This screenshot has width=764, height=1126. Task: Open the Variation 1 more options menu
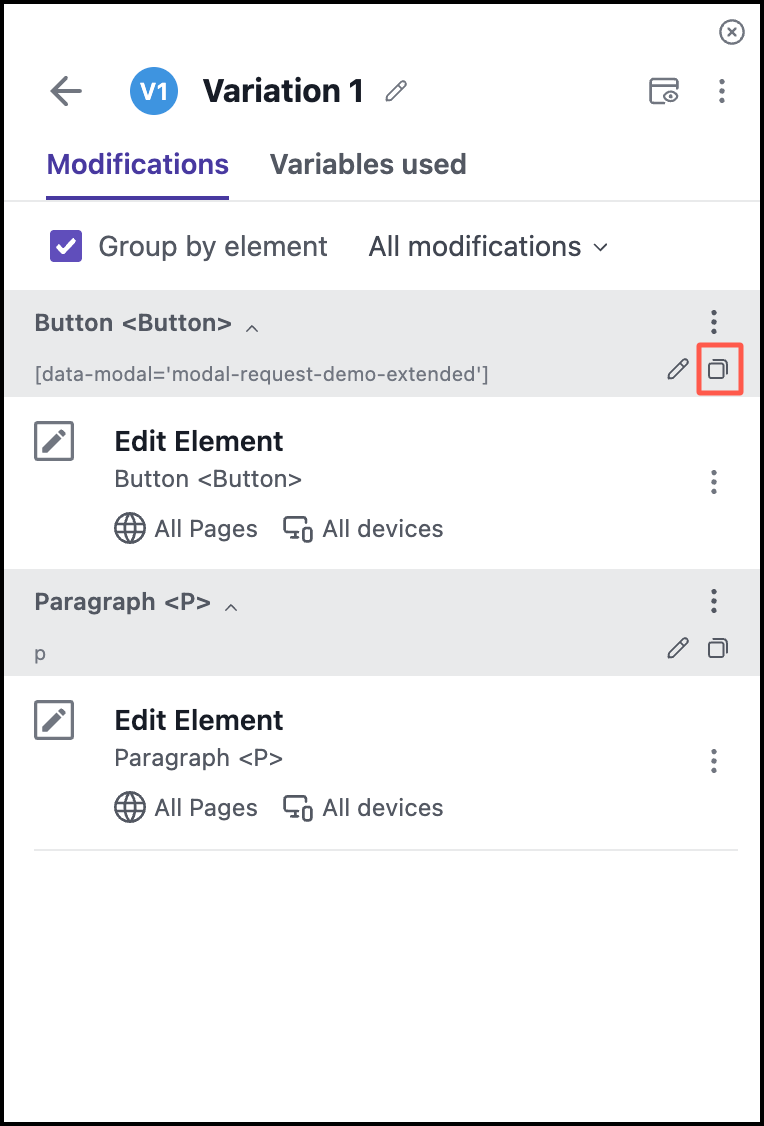pyautogui.click(x=722, y=92)
